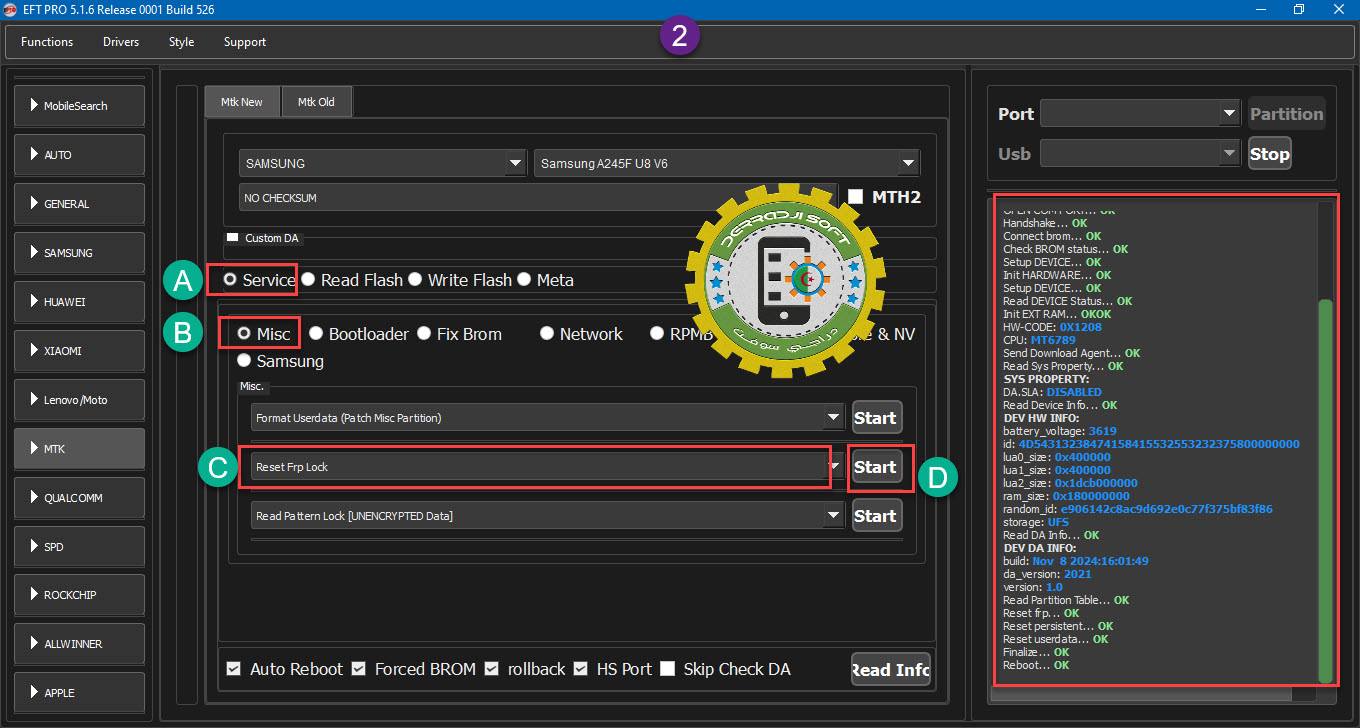Start the Reset Frp Lock operation

[x=875, y=467]
